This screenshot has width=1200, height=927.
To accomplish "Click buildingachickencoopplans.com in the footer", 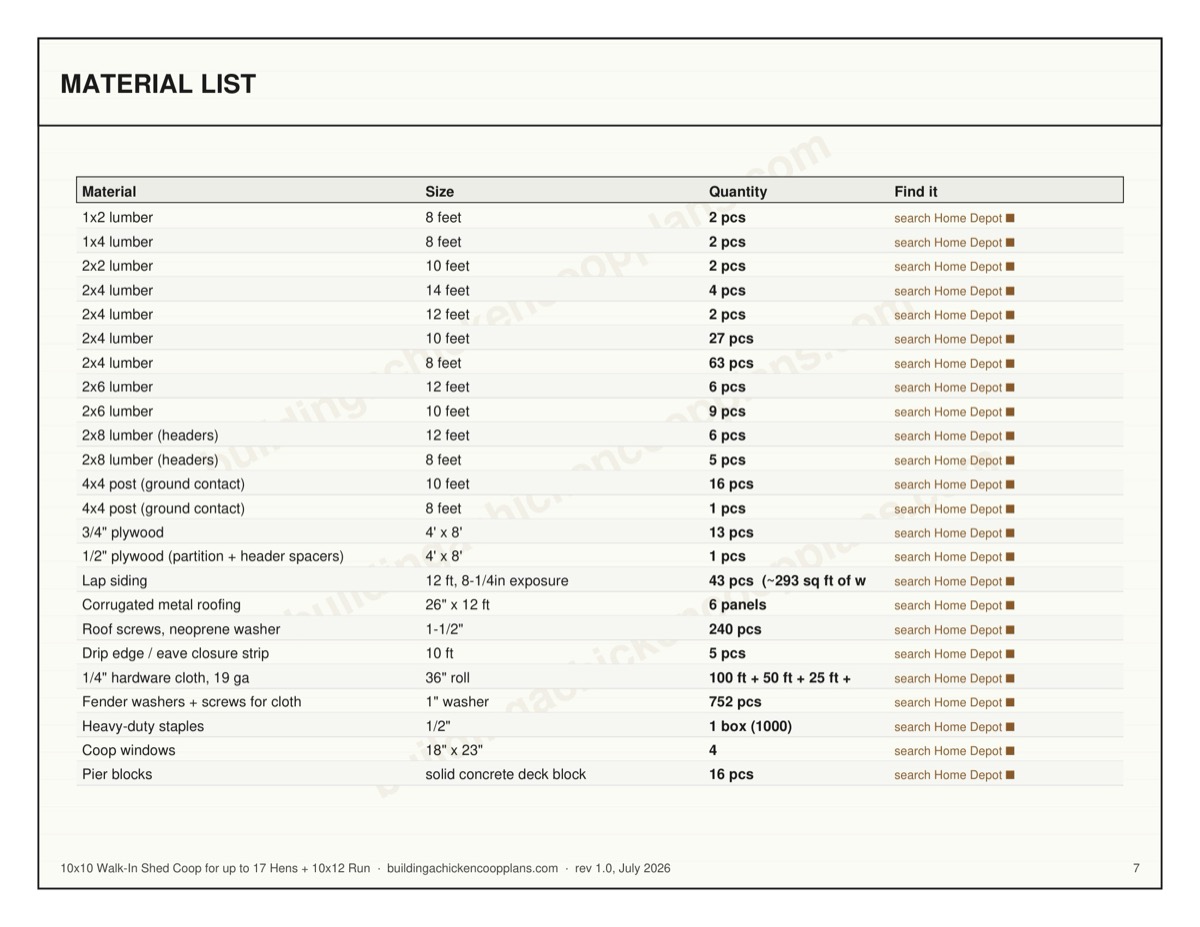I will pyautogui.click(x=472, y=868).
